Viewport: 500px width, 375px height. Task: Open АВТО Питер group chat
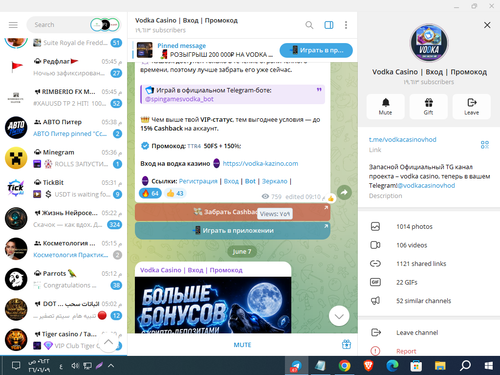tap(63, 128)
